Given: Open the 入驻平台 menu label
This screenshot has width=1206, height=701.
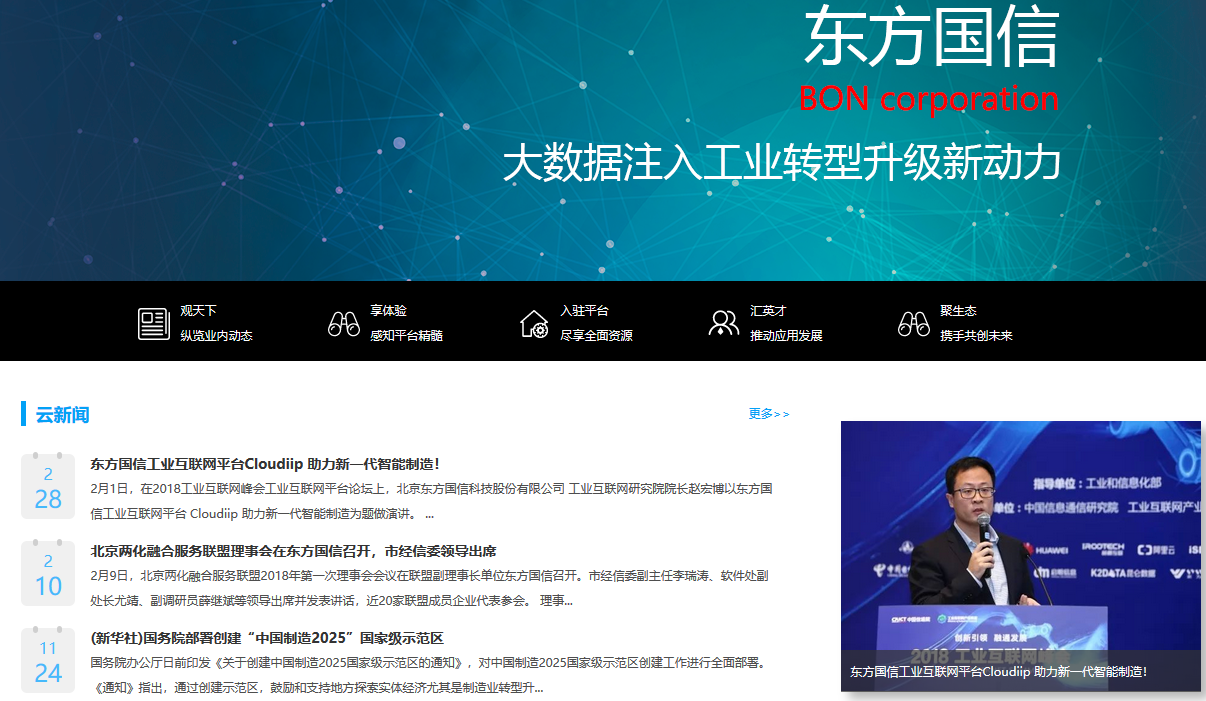Looking at the screenshot, I should pyautogui.click(x=584, y=311).
